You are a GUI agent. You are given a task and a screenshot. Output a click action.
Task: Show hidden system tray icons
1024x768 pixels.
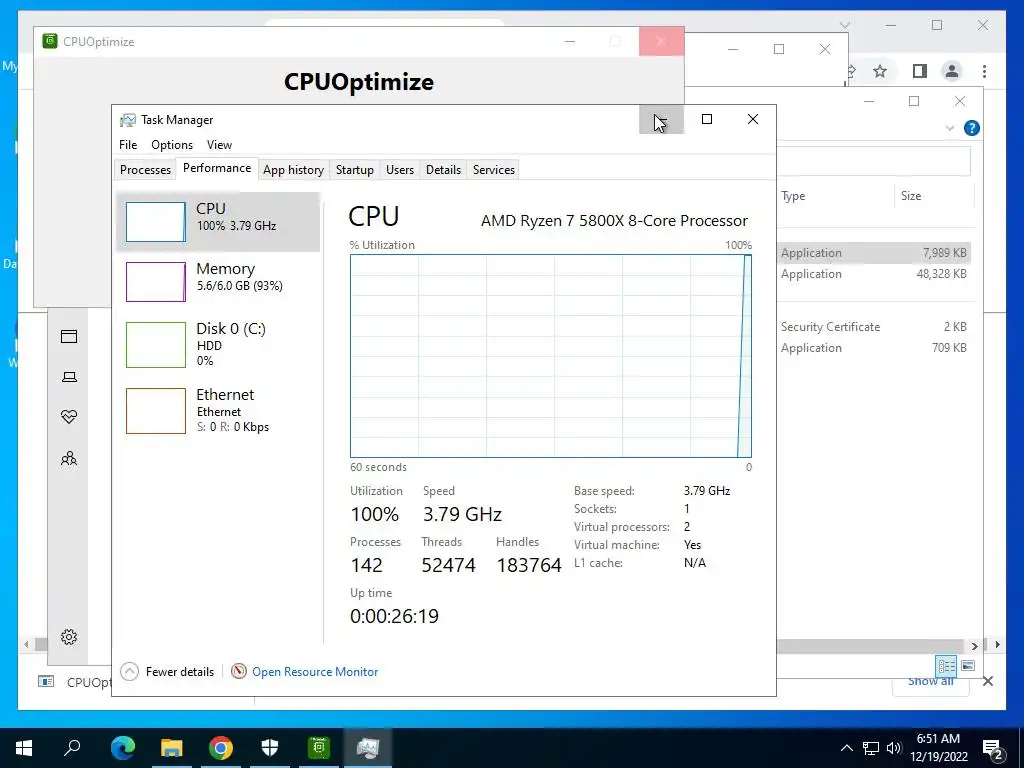point(846,748)
